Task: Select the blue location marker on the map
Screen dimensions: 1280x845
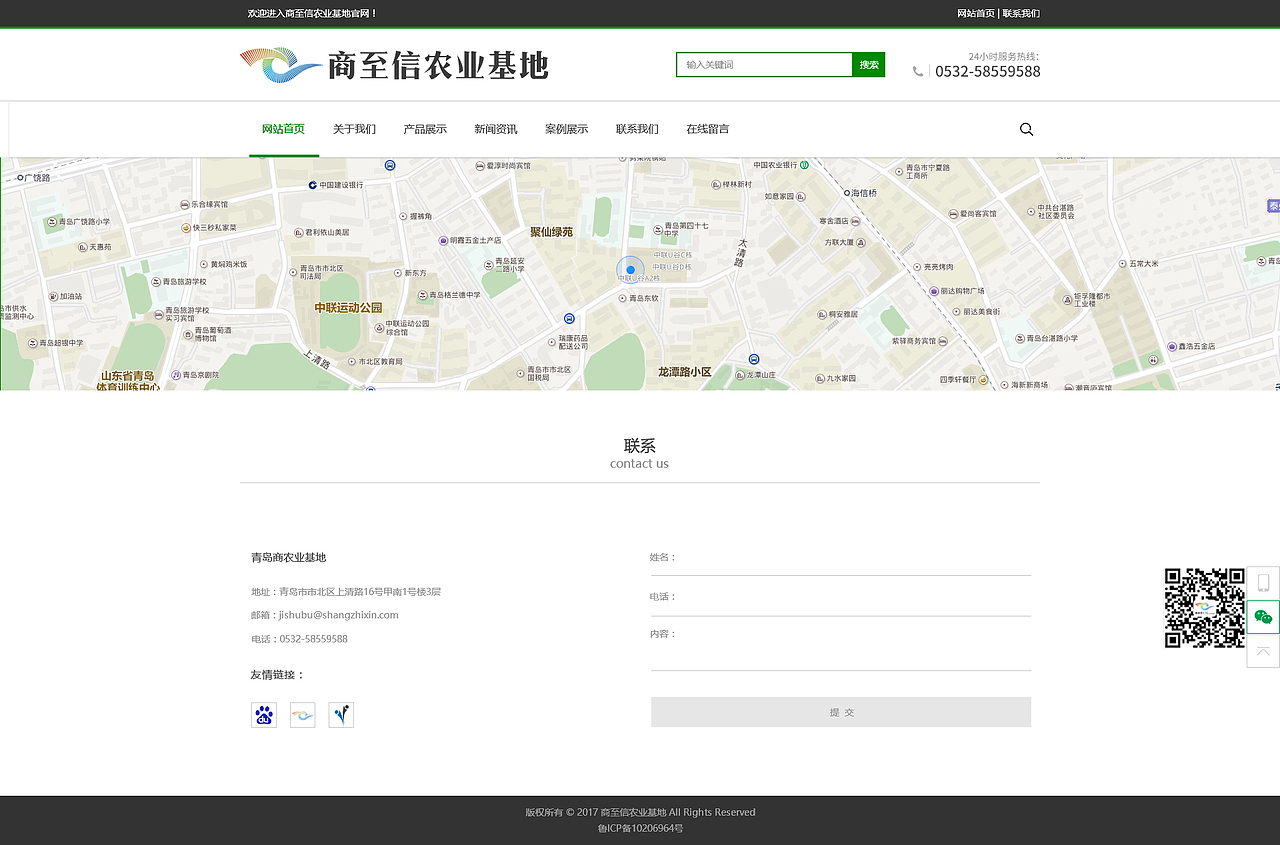Action: [x=630, y=270]
